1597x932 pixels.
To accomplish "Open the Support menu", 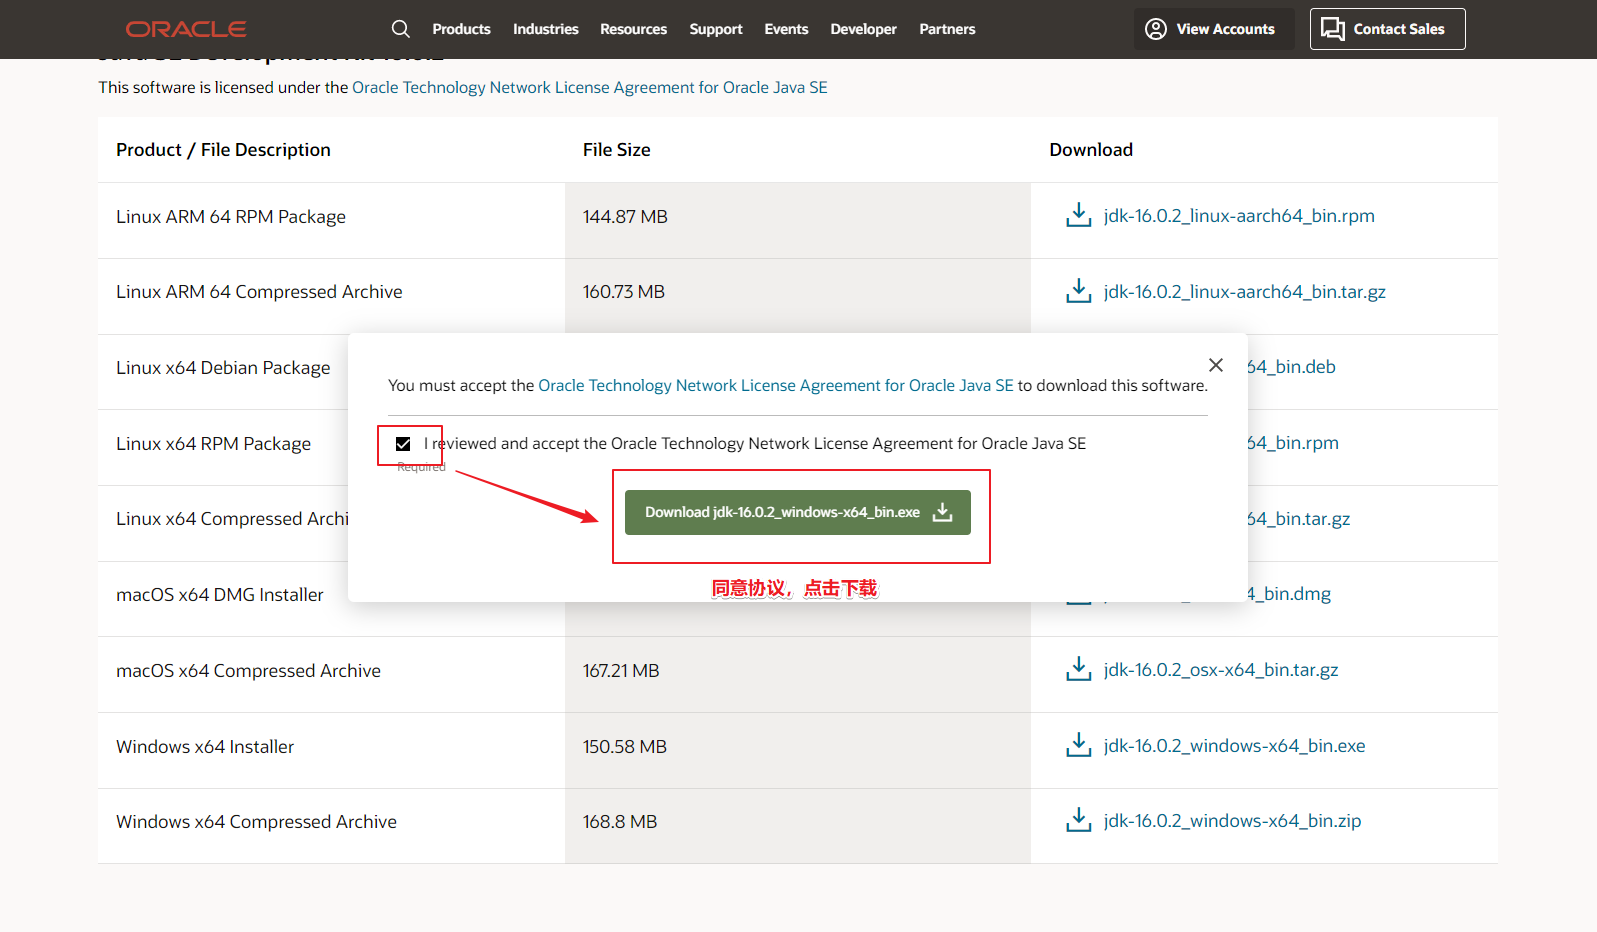I will click(x=716, y=29).
